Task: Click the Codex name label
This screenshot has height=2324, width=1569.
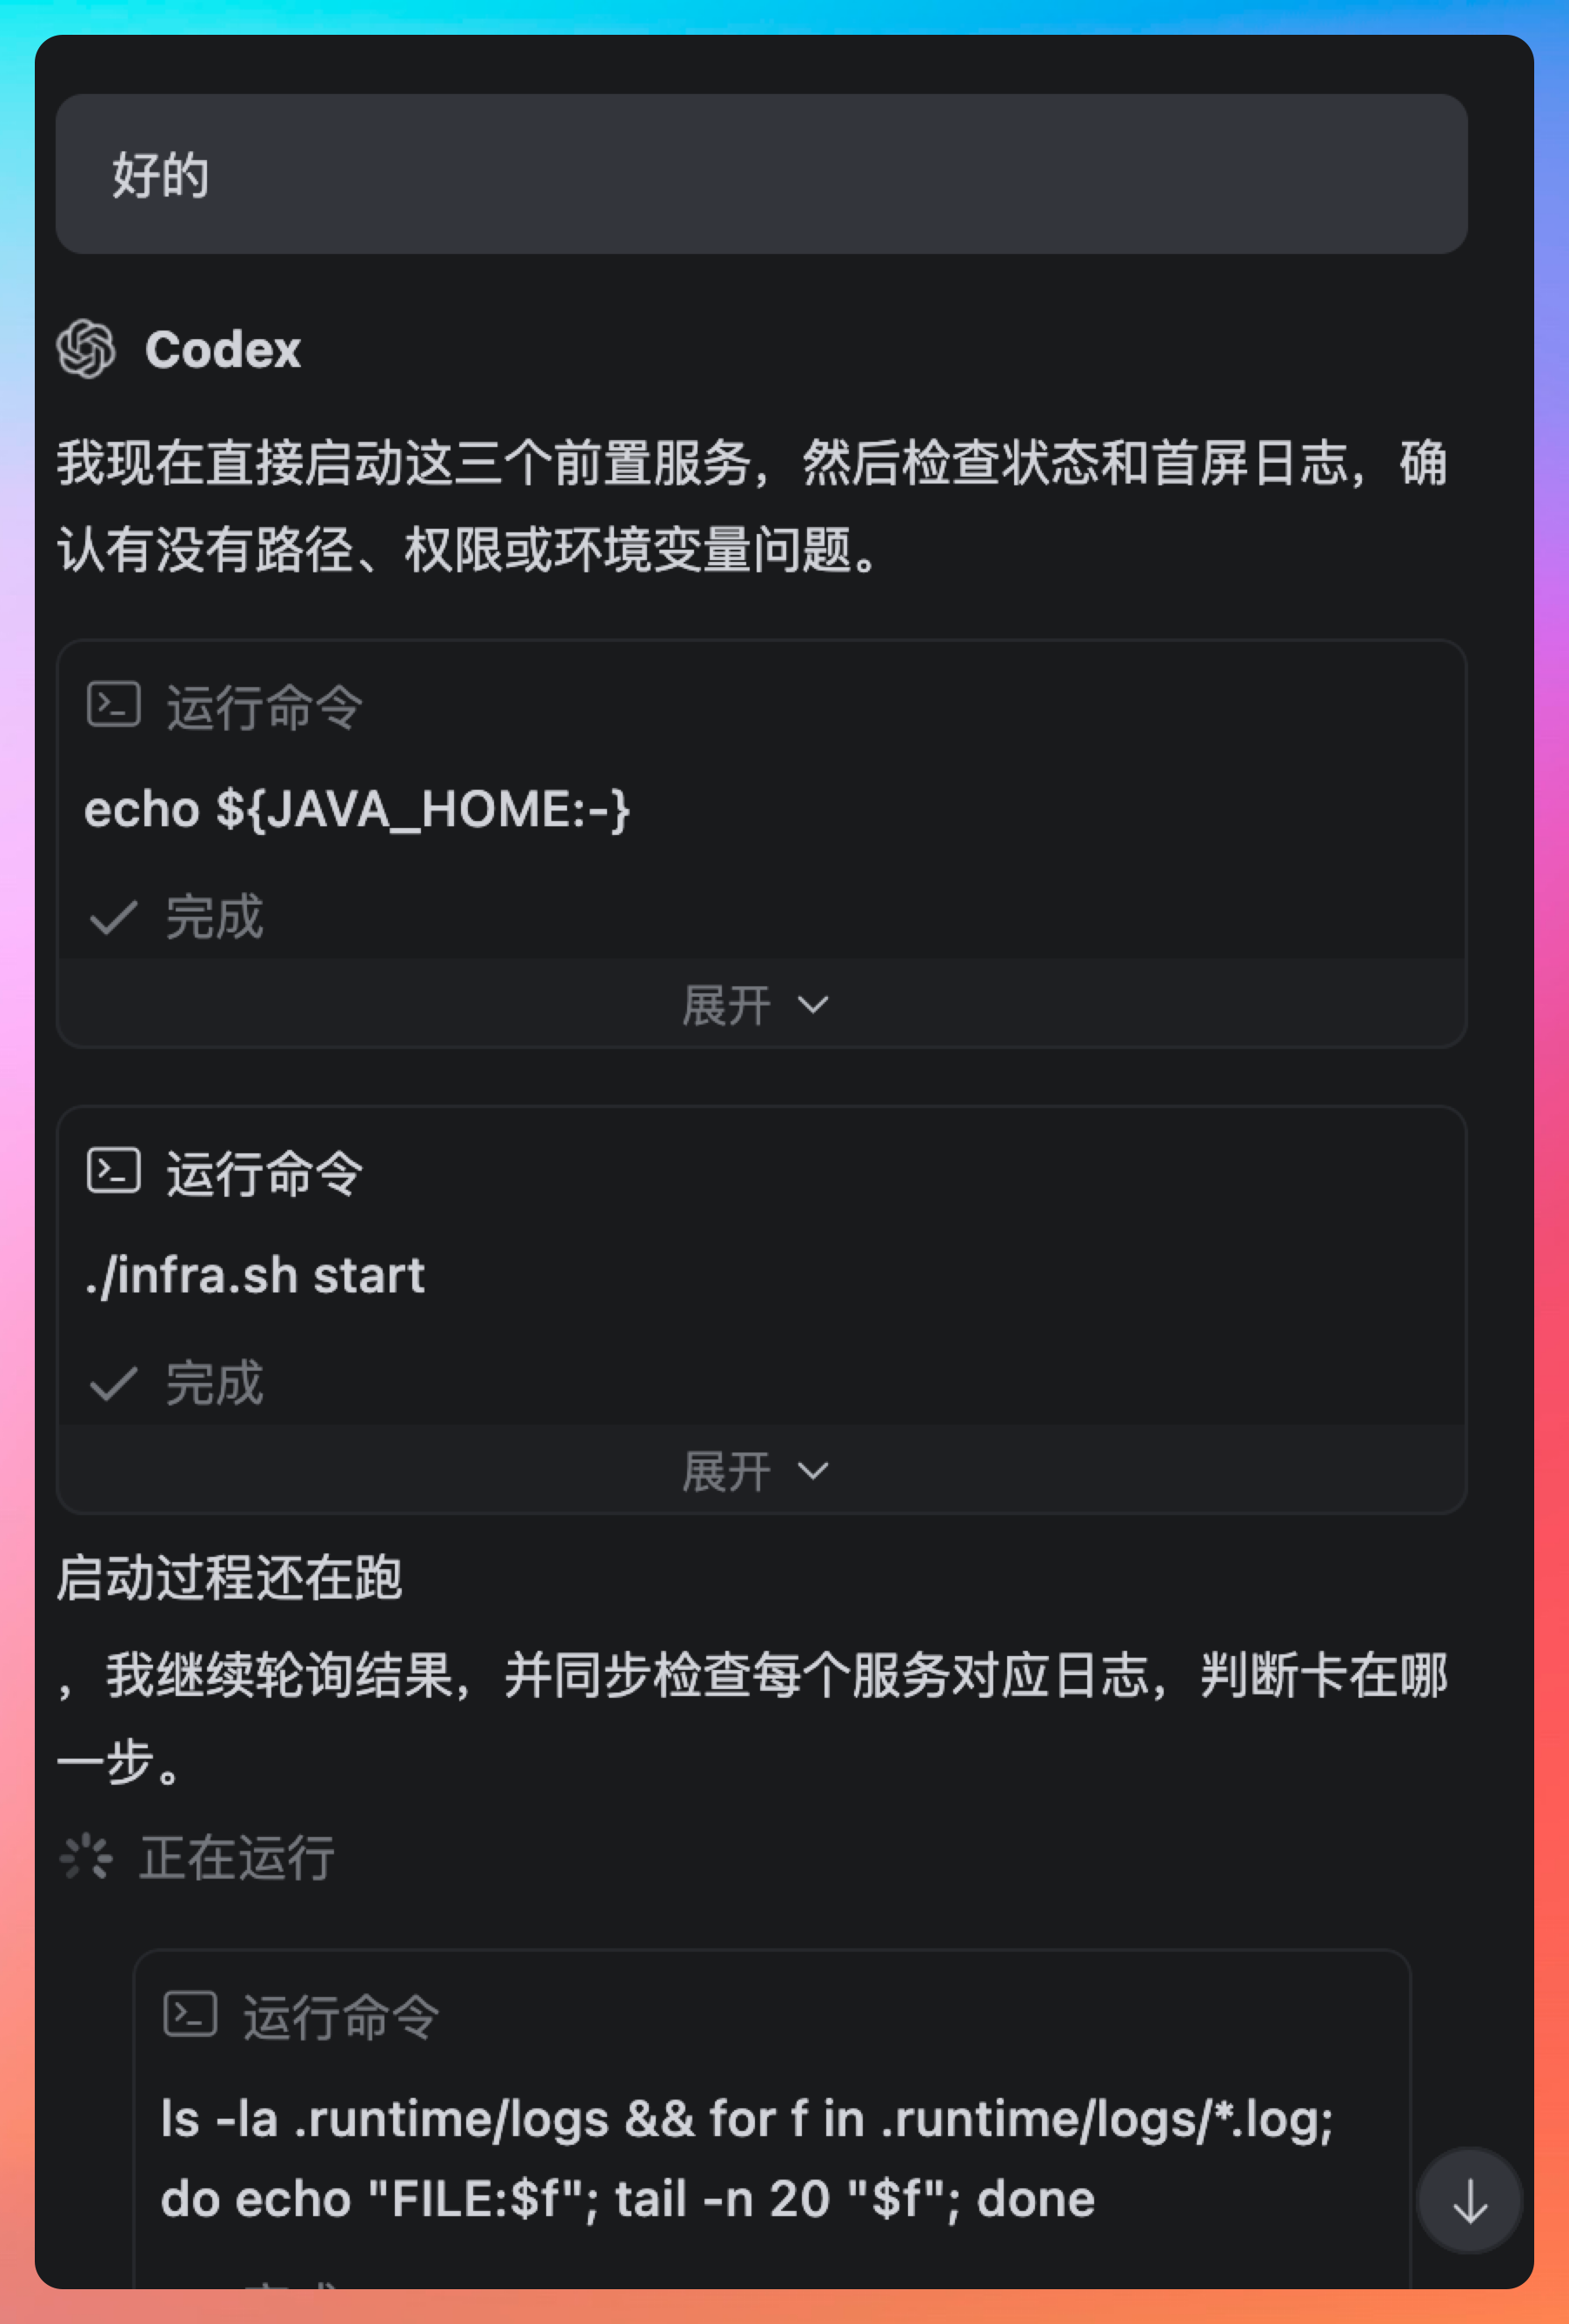Action: coord(222,350)
